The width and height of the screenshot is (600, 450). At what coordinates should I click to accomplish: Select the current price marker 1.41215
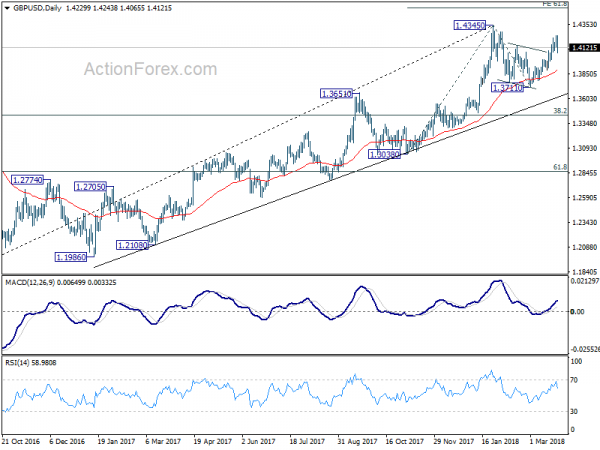584,48
